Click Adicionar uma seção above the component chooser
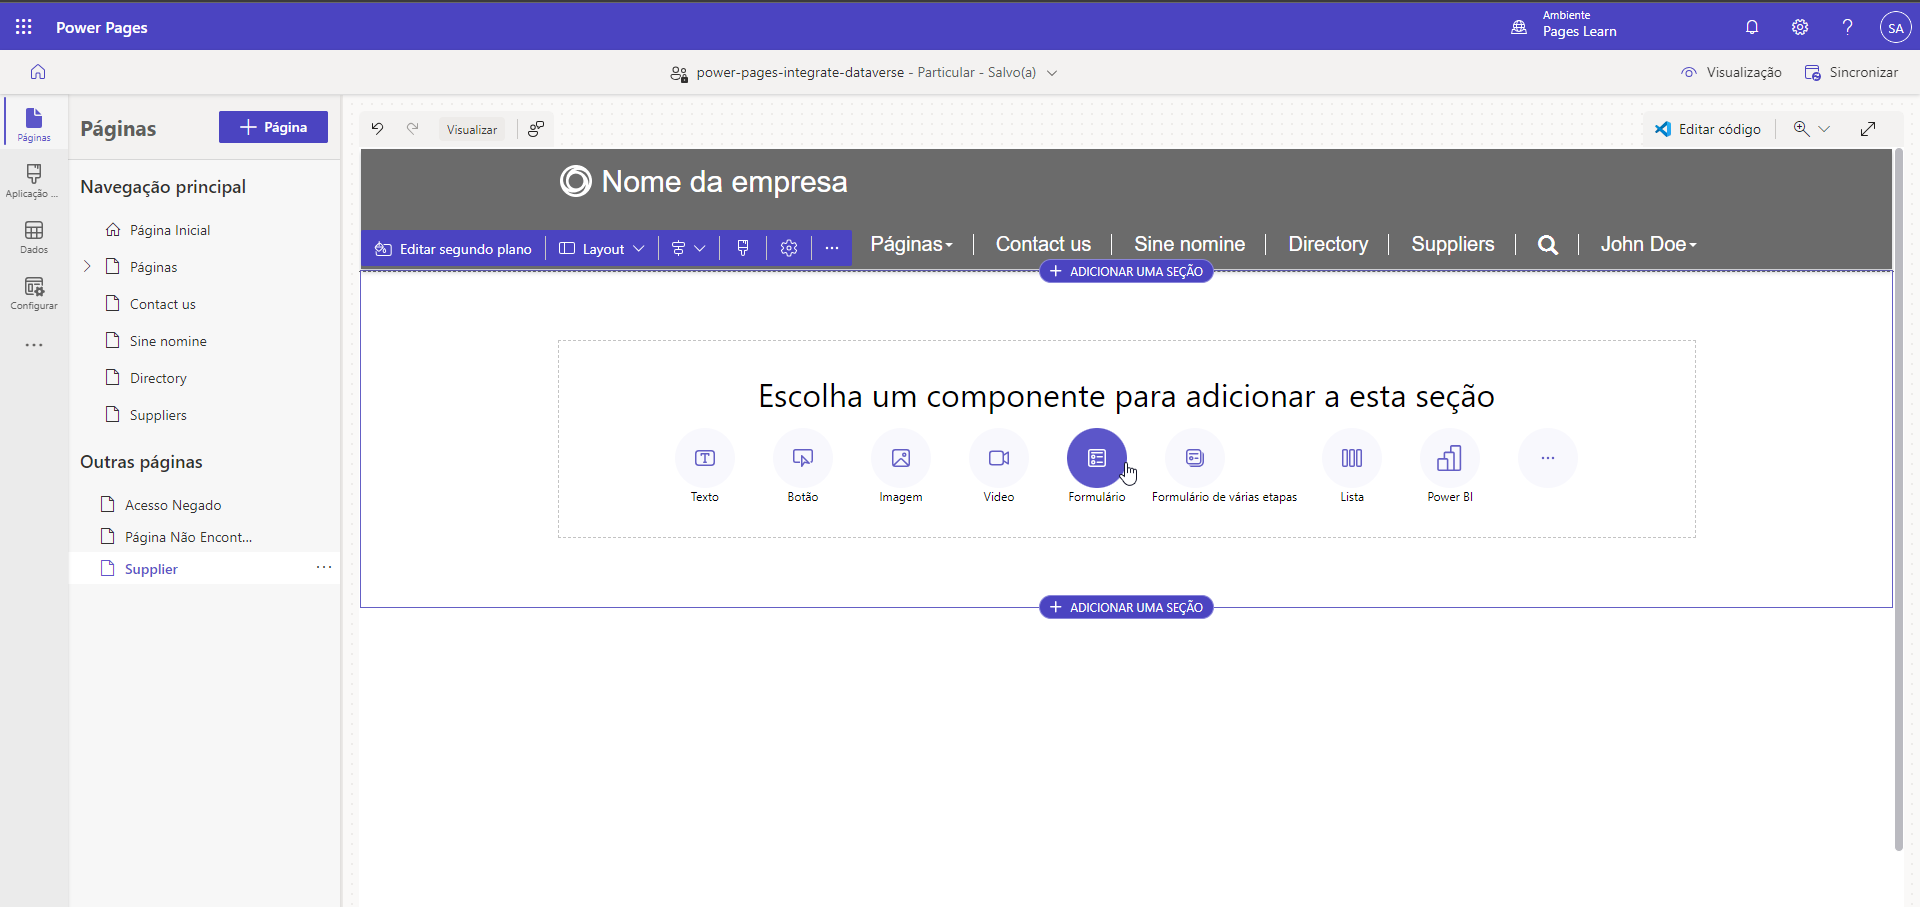Viewport: 1920px width, 907px height. 1126,271
